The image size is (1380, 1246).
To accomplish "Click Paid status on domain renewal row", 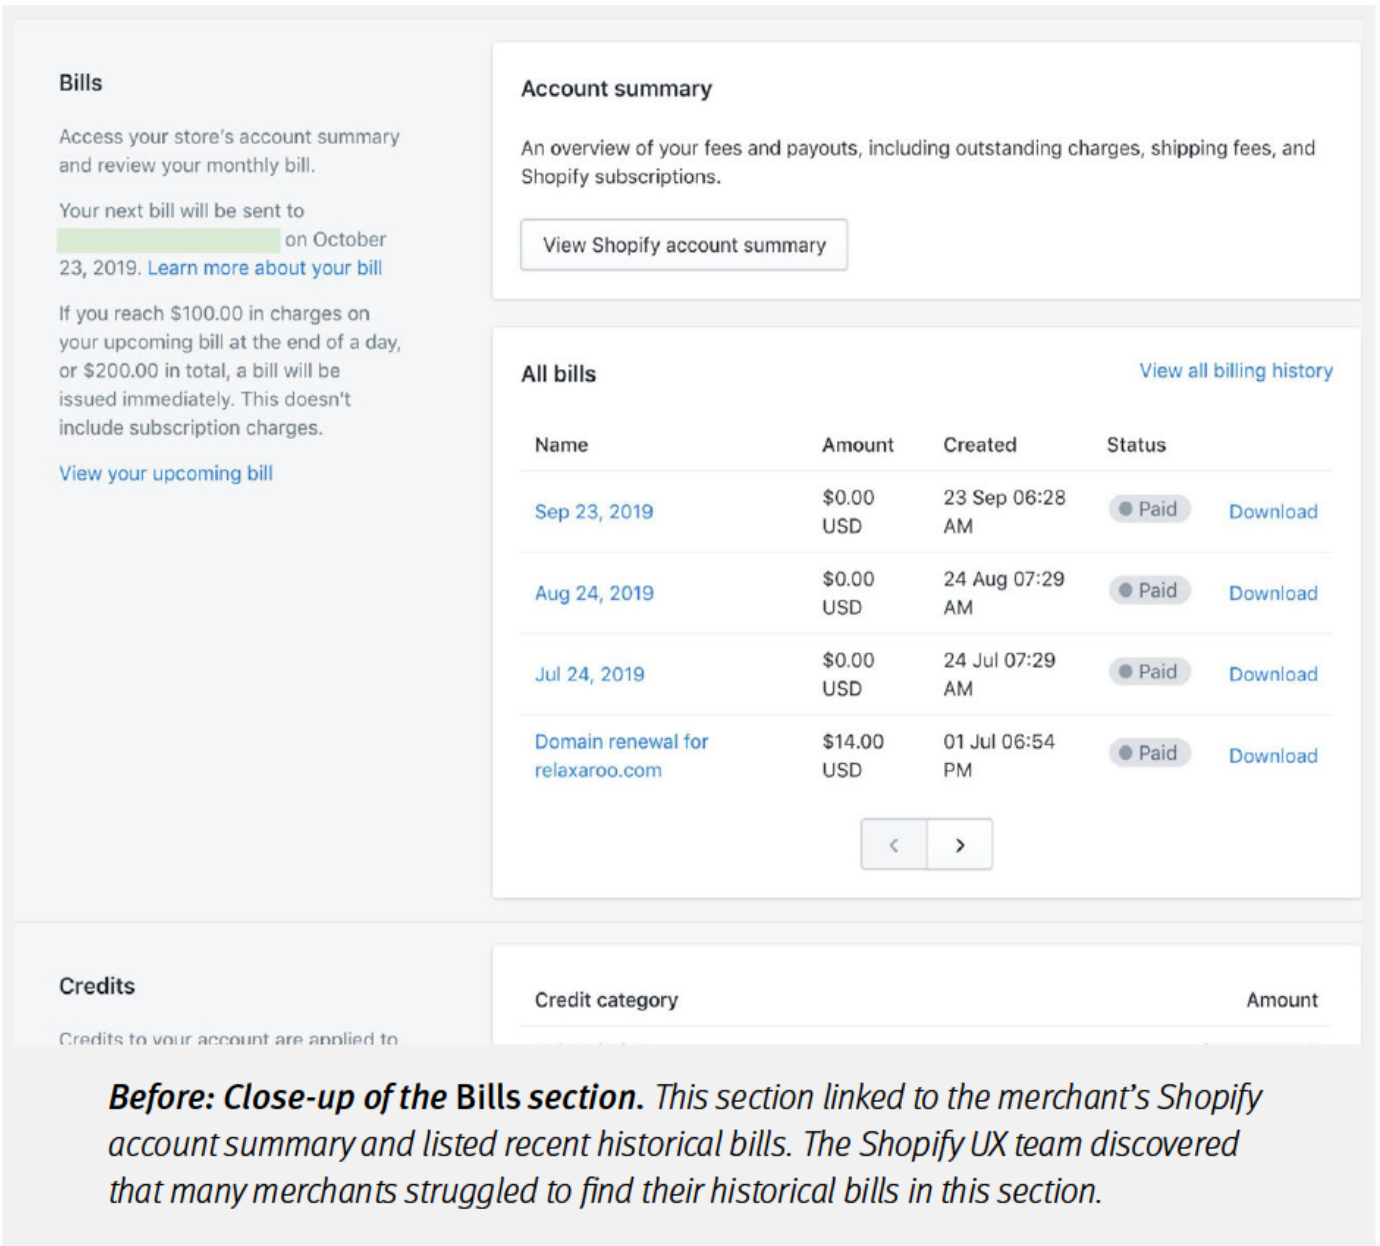I will pyautogui.click(x=1149, y=753).
